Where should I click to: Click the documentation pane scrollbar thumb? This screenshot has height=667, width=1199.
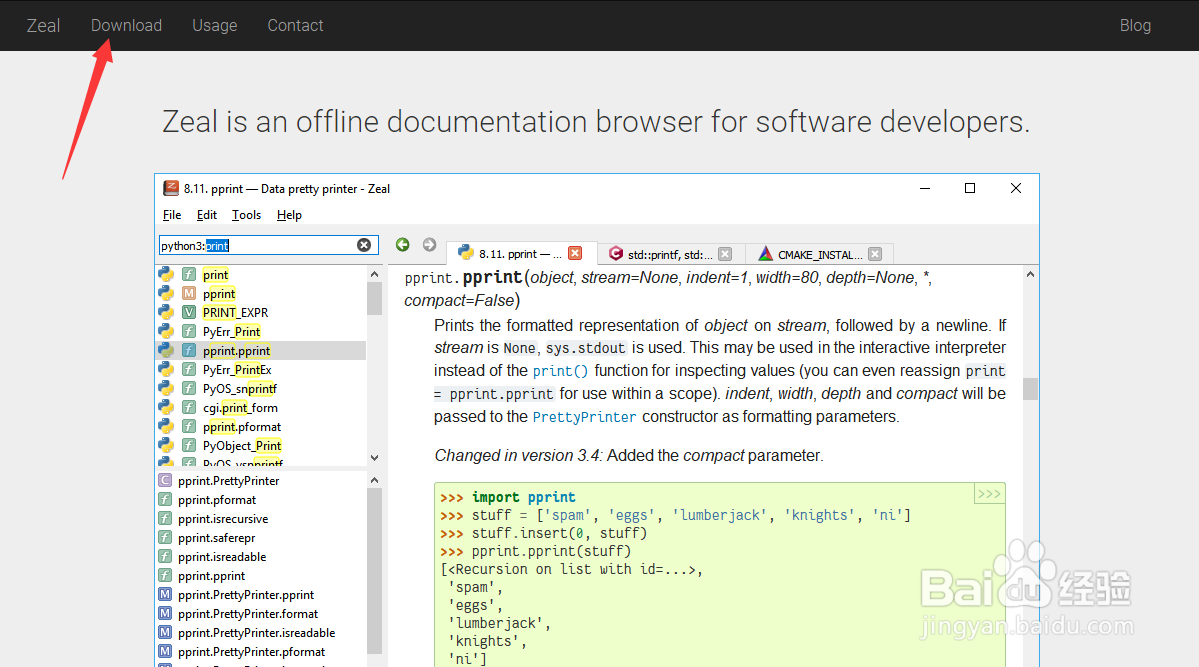[1030, 389]
